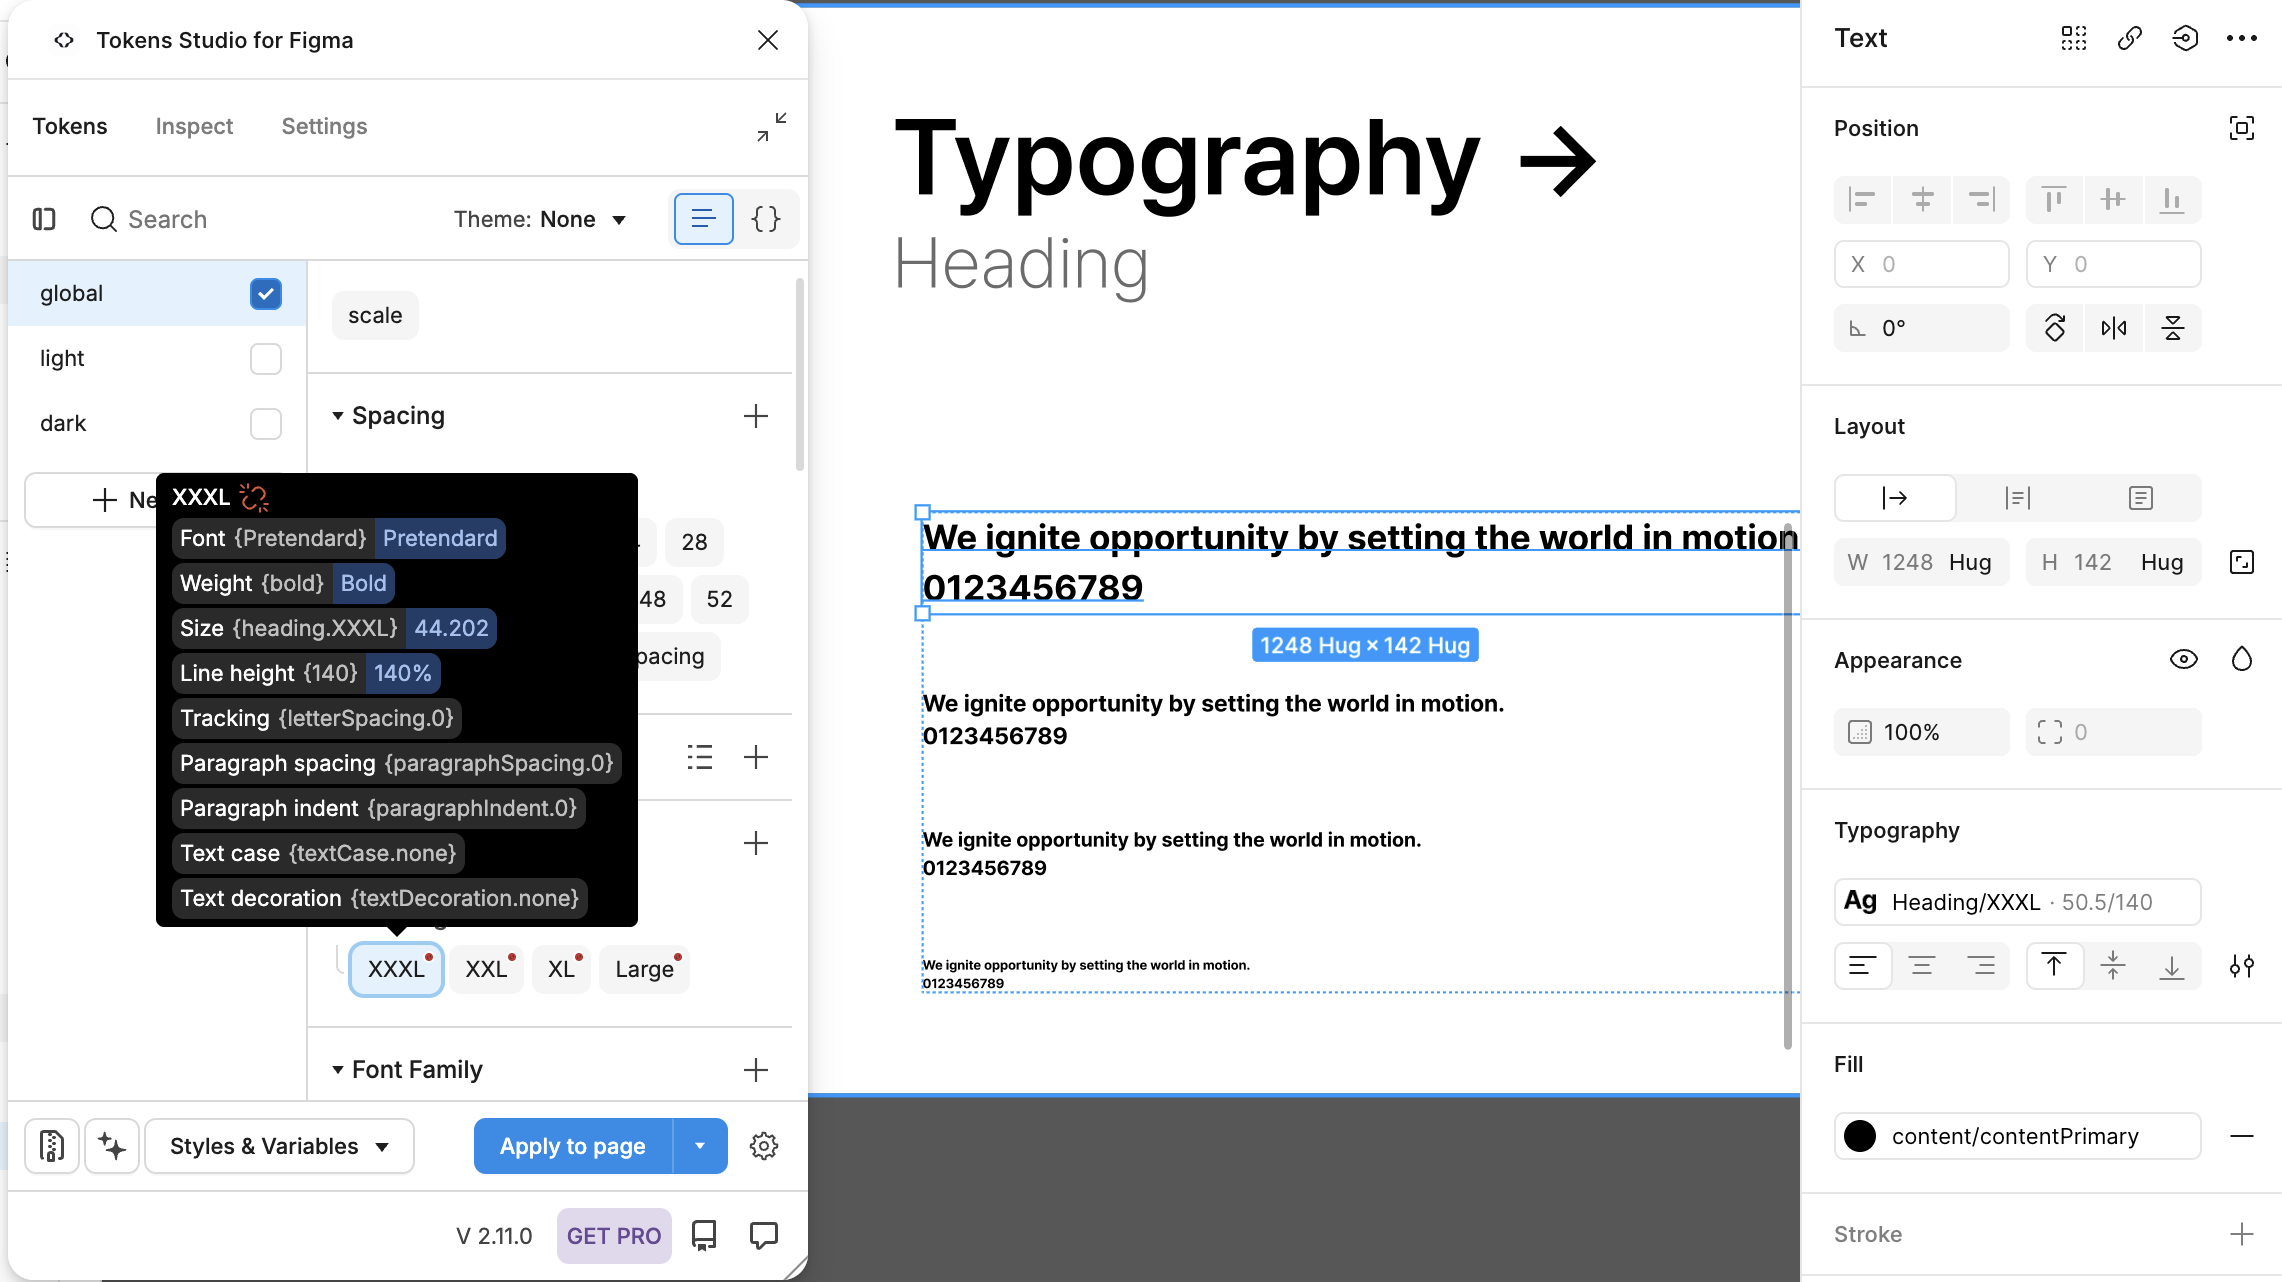Open the Tokens Studio settings gear
Screen dimensions: 2282x1282
pyautogui.click(x=764, y=1146)
